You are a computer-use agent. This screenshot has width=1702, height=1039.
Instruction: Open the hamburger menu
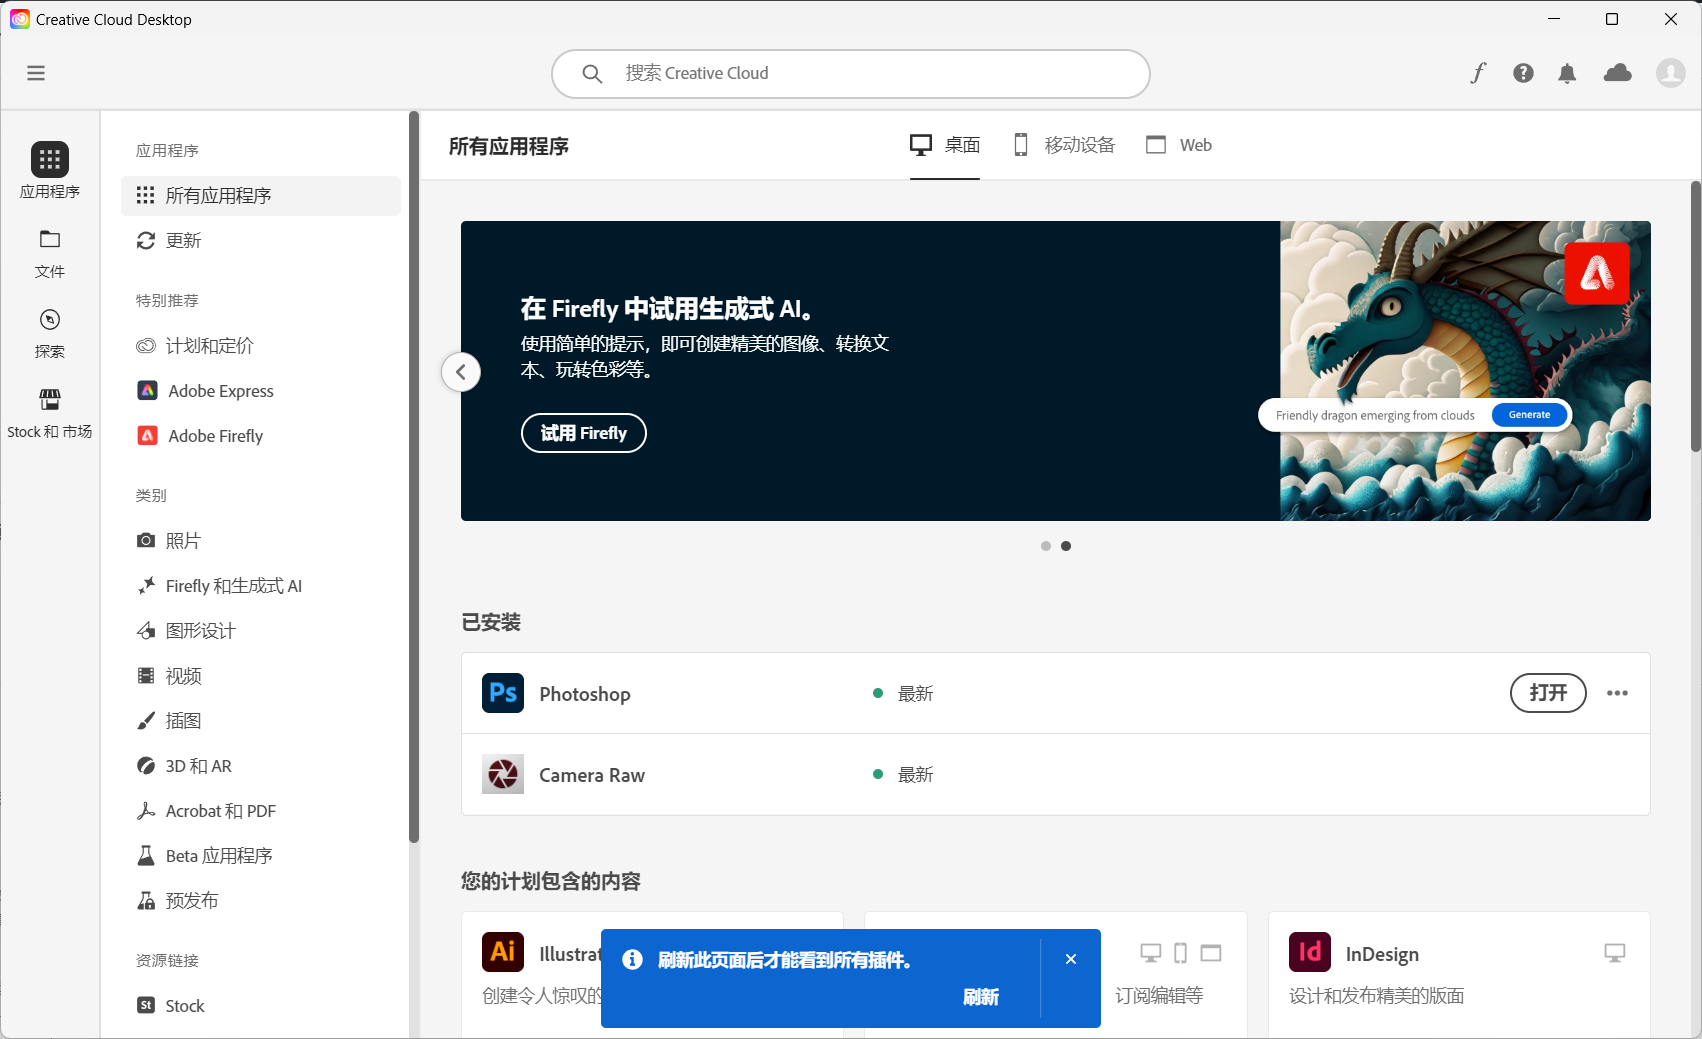(36, 73)
